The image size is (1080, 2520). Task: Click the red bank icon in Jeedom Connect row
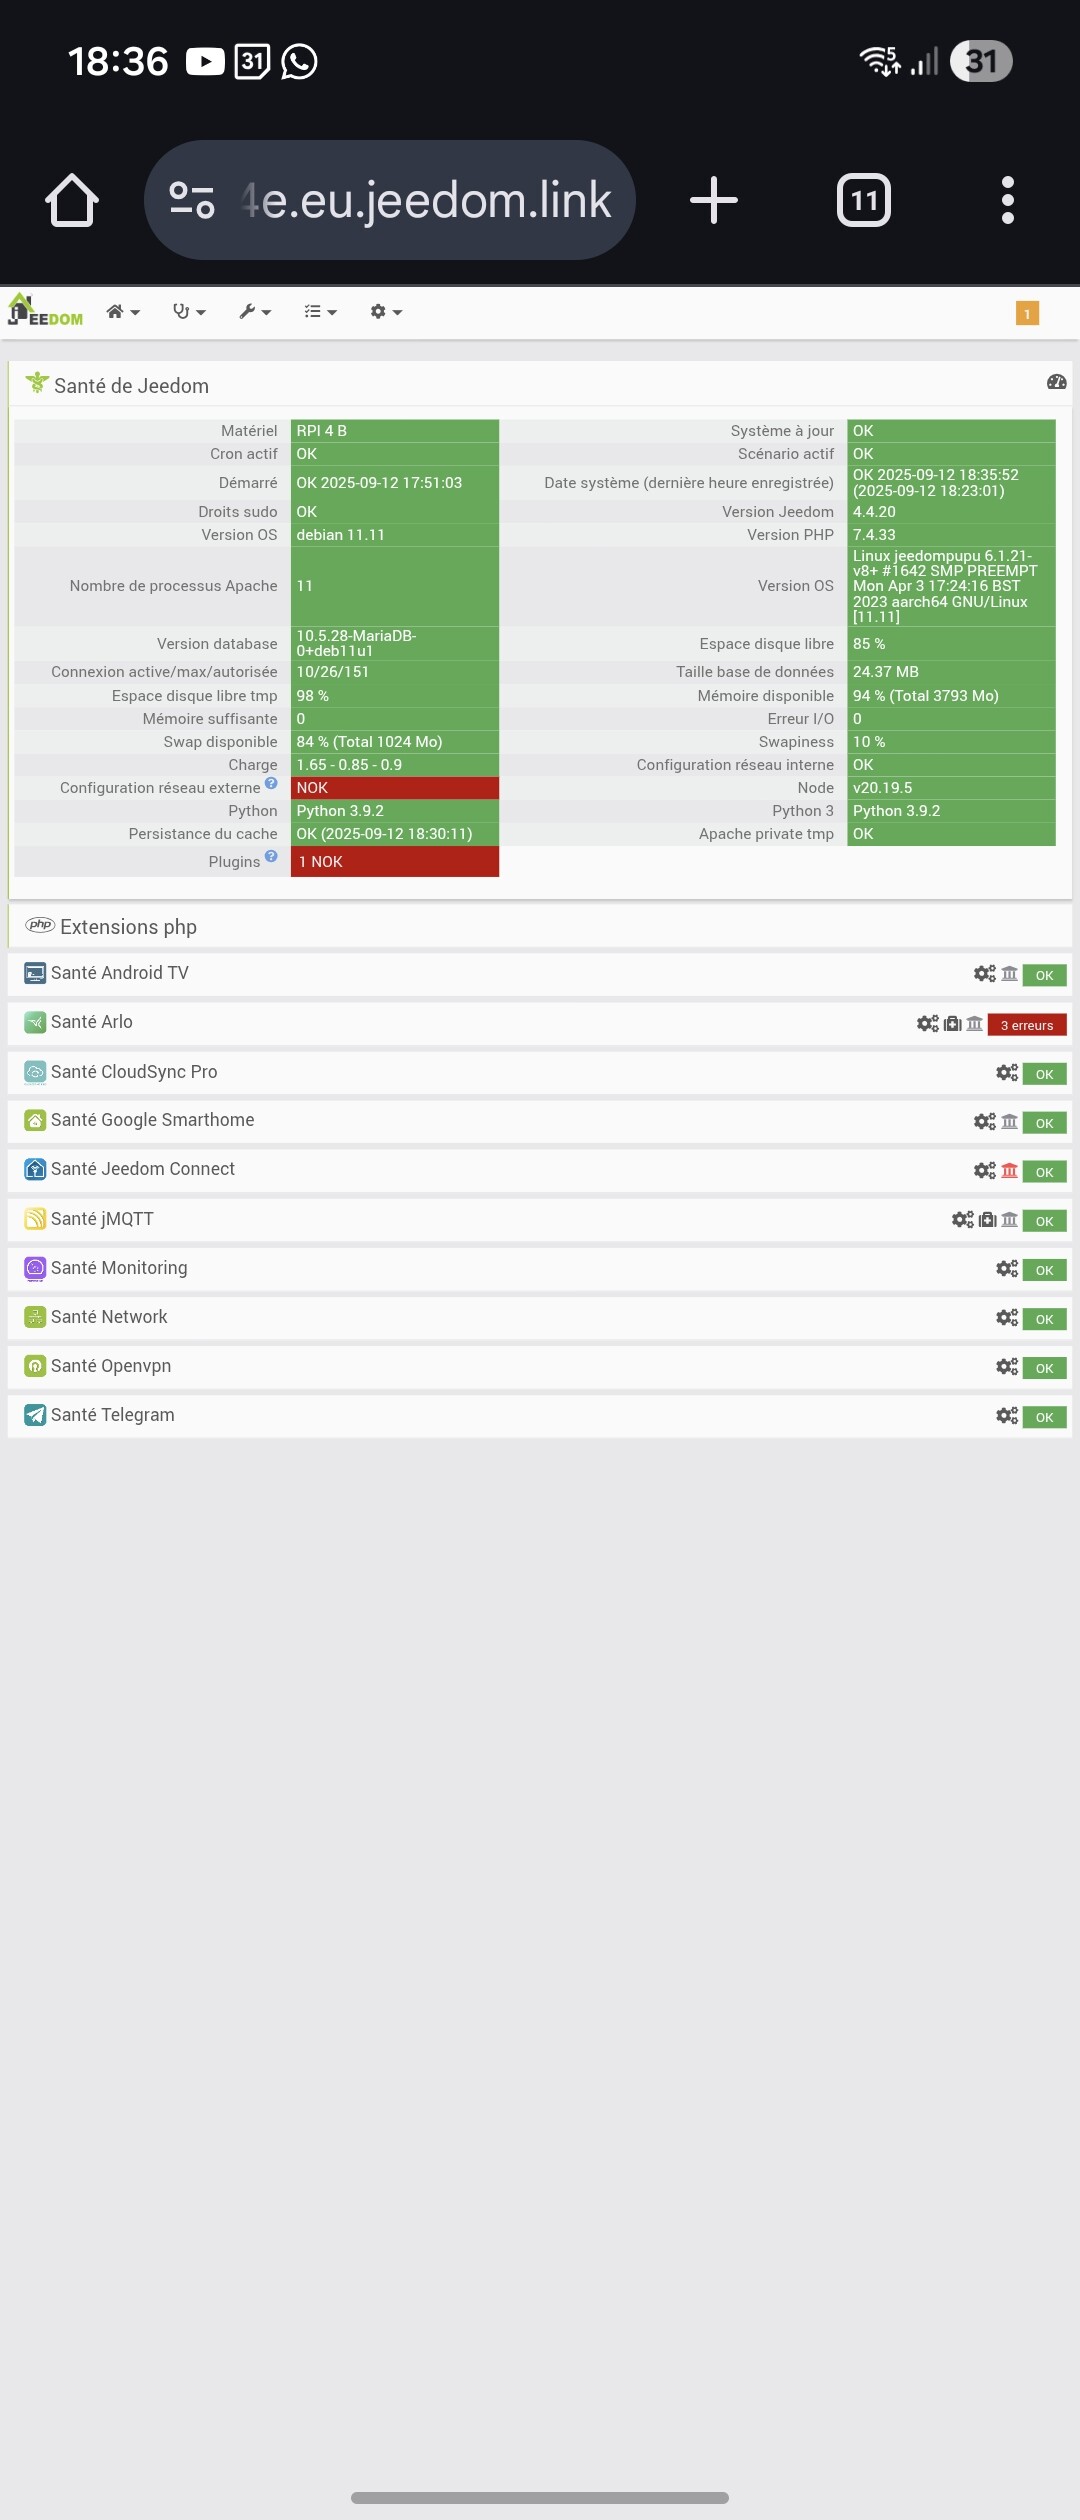(x=1010, y=1170)
